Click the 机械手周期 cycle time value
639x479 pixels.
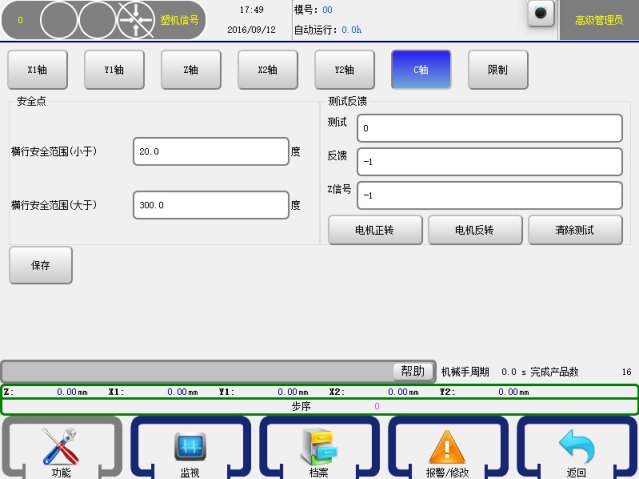click(x=509, y=372)
